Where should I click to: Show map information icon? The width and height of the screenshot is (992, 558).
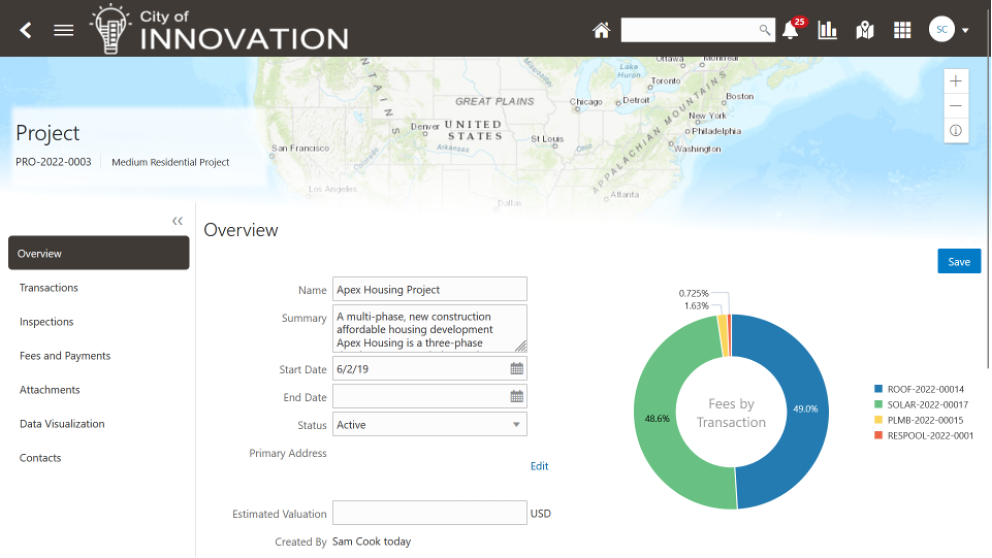955,130
